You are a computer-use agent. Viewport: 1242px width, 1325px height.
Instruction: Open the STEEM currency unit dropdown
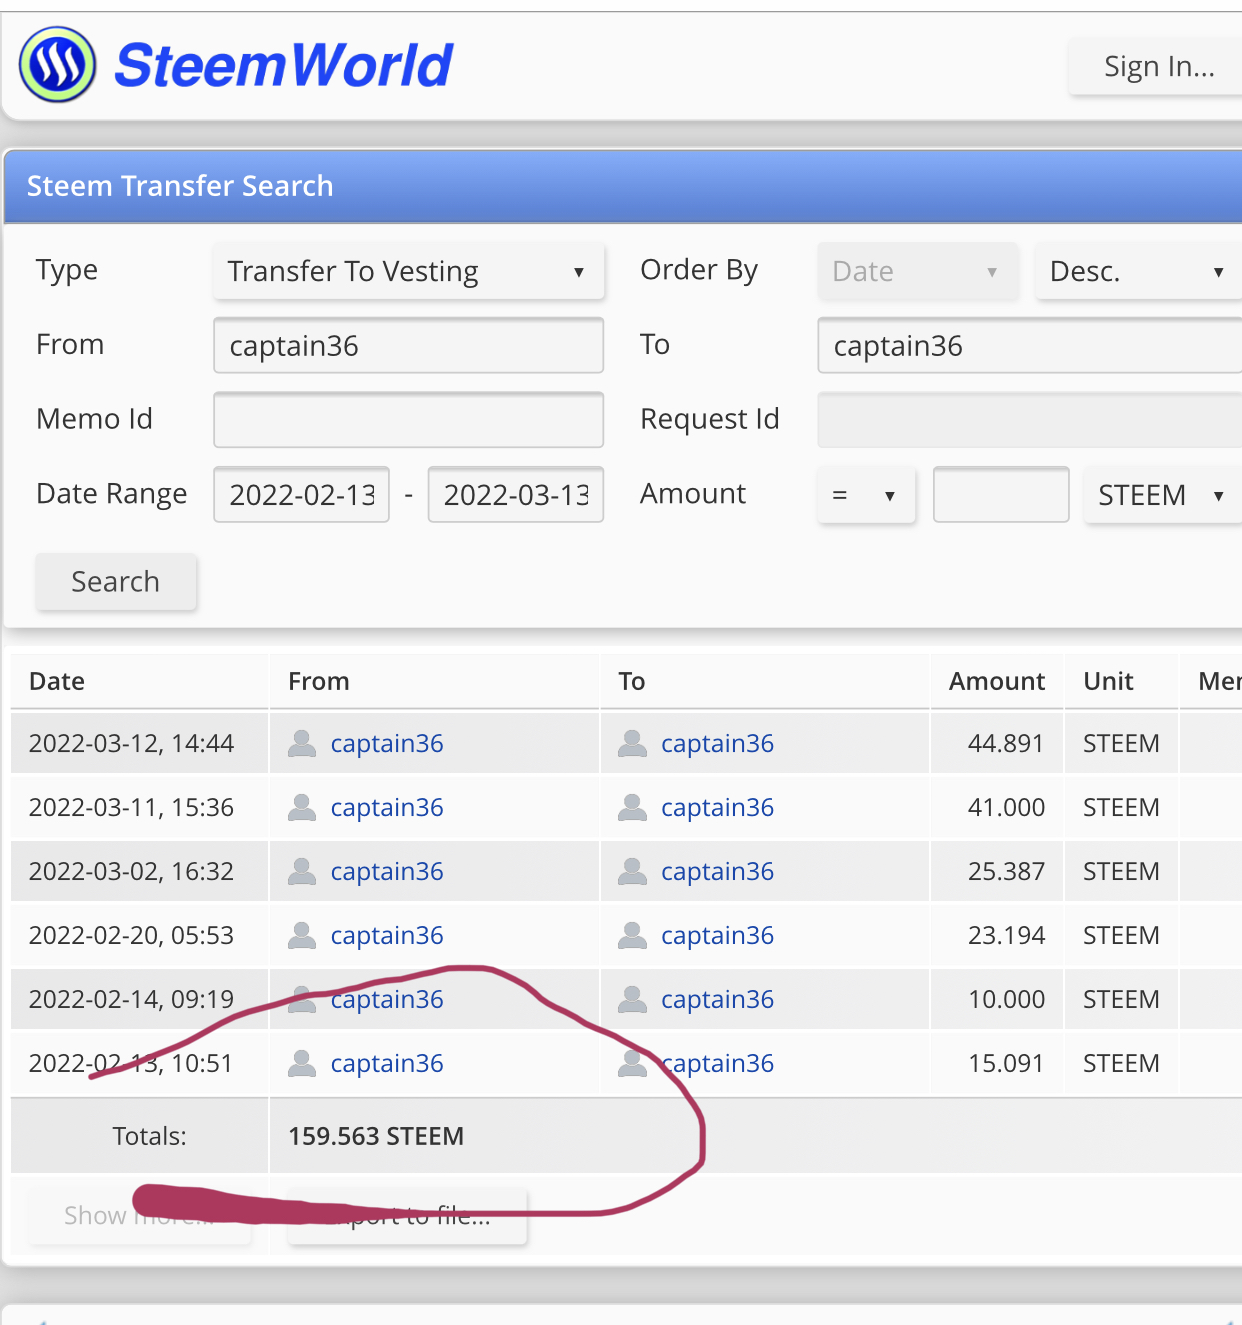[1162, 495]
